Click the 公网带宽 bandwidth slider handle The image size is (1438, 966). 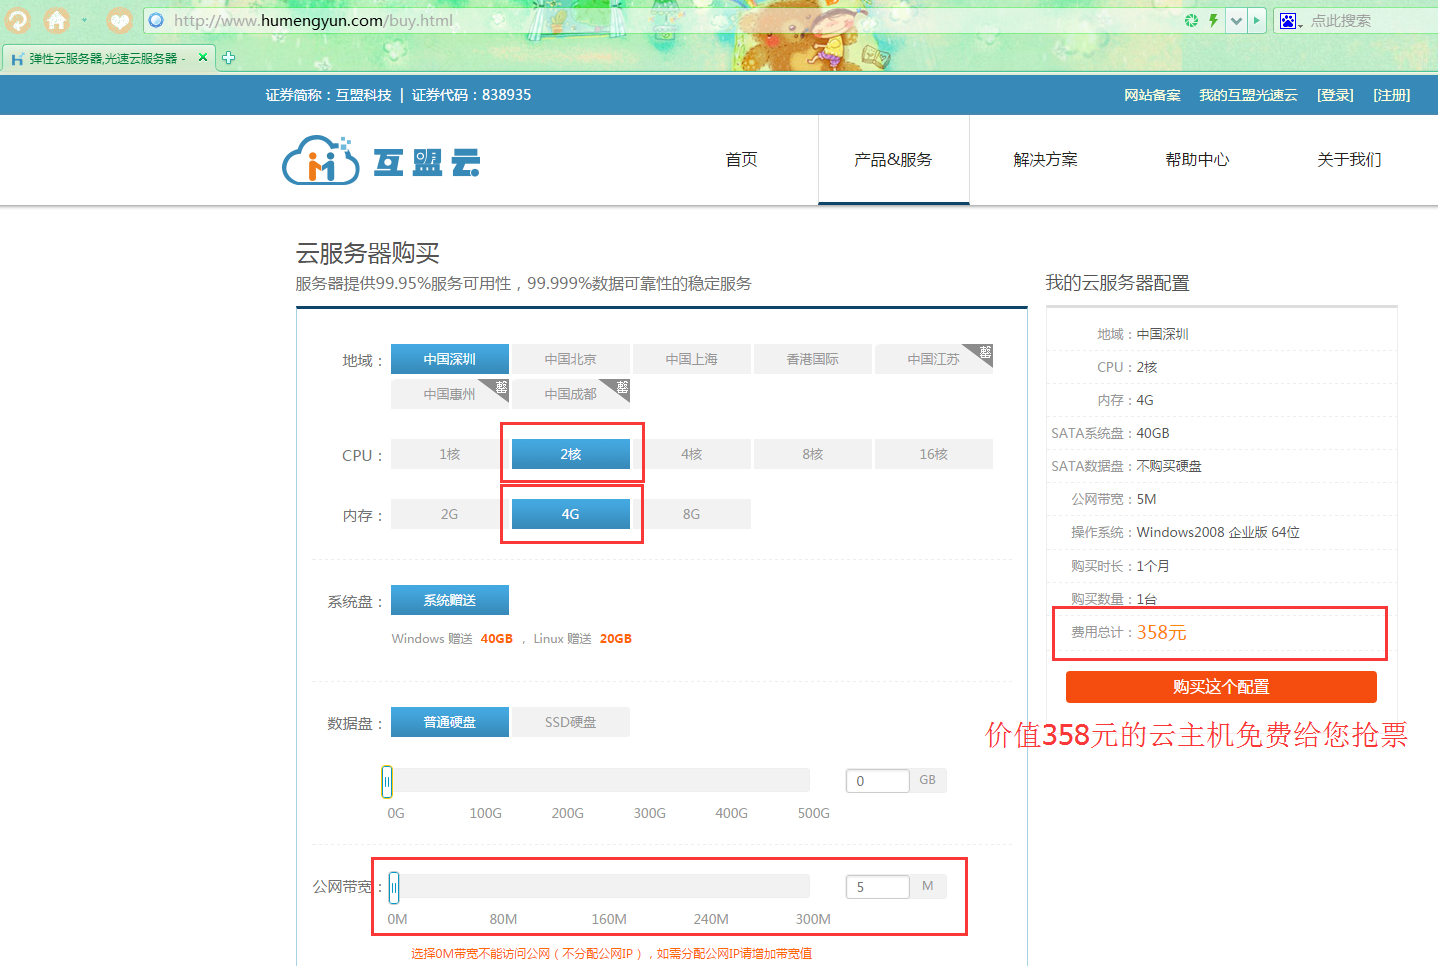[x=394, y=887]
